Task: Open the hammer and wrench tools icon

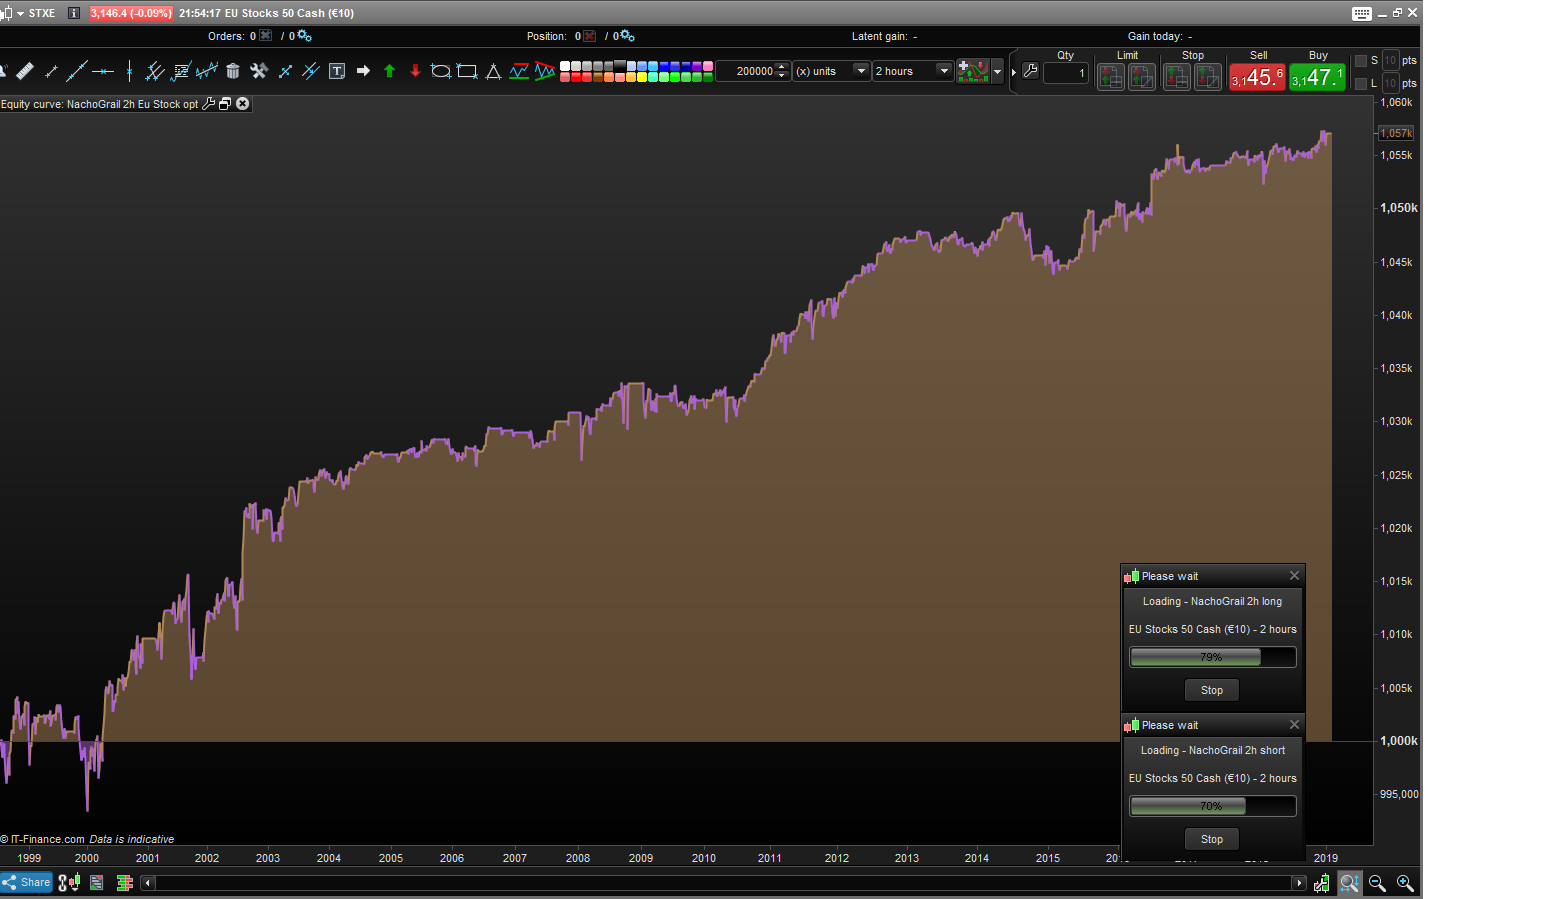Action: (259, 71)
